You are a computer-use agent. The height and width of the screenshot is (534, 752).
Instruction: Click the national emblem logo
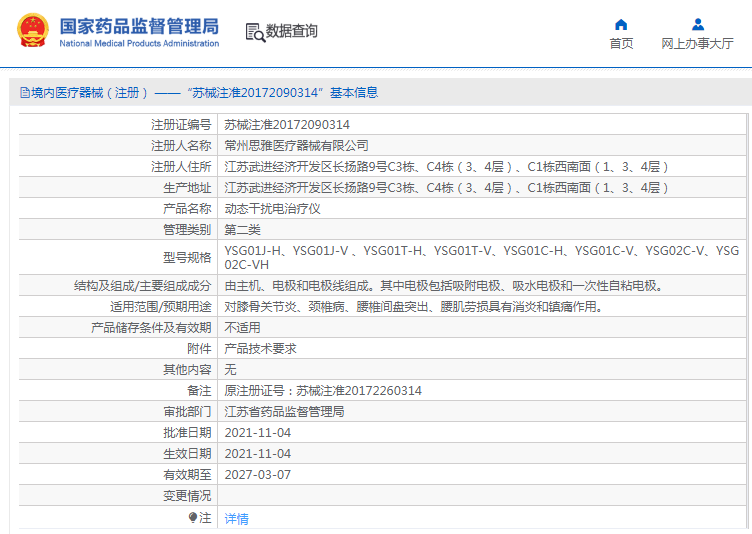[31, 31]
